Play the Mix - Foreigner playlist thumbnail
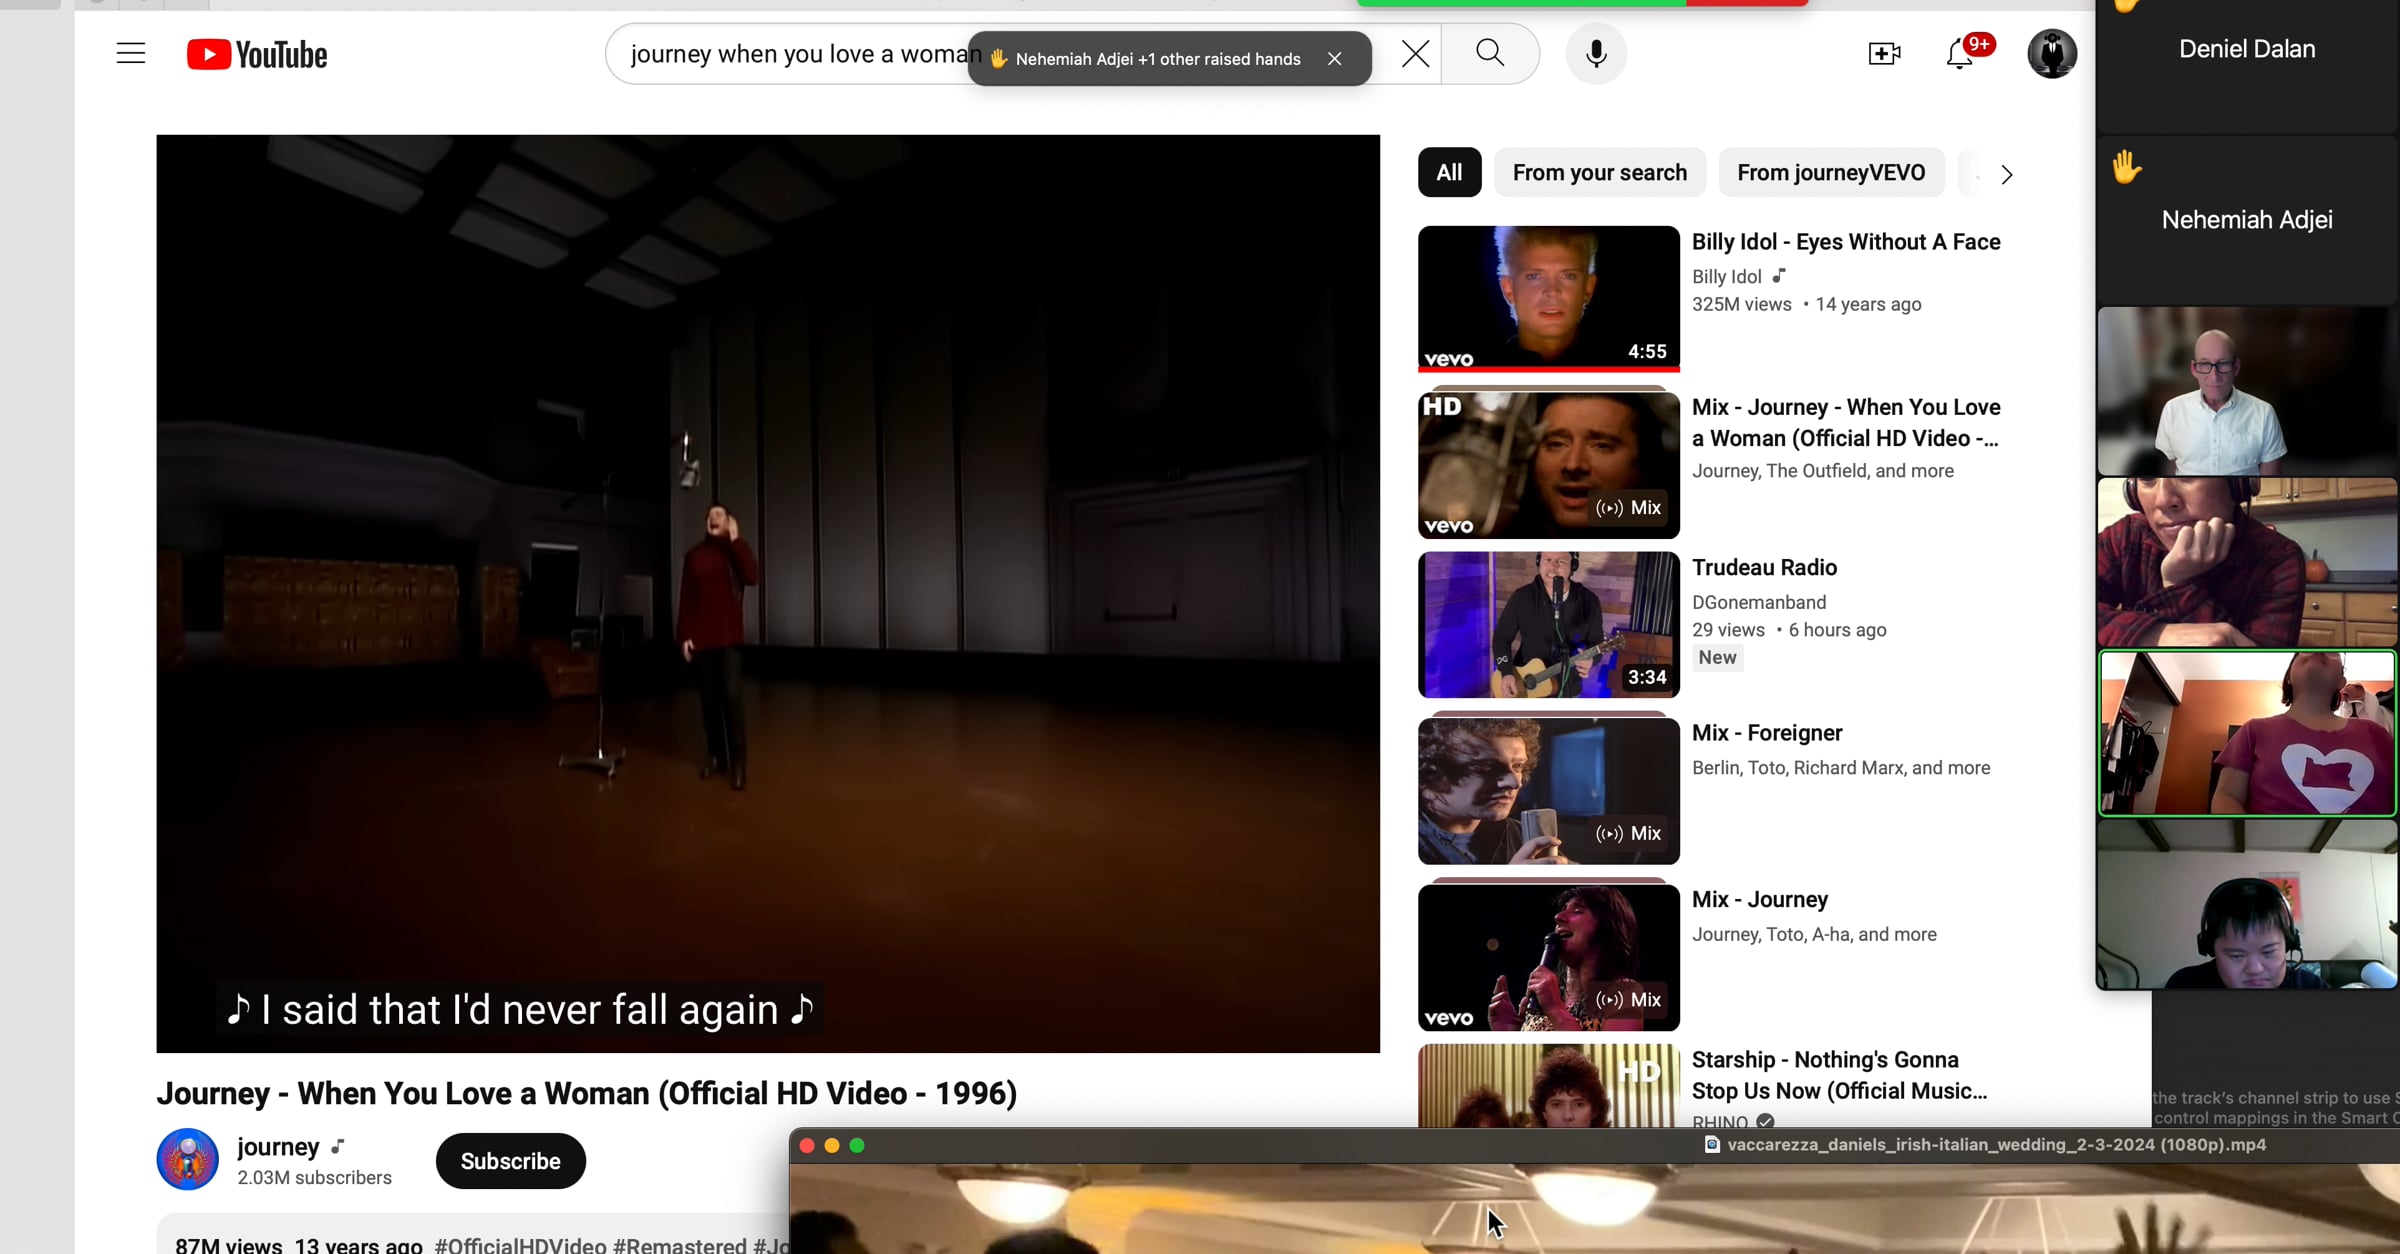Image resolution: width=2400 pixels, height=1254 pixels. [1548, 790]
